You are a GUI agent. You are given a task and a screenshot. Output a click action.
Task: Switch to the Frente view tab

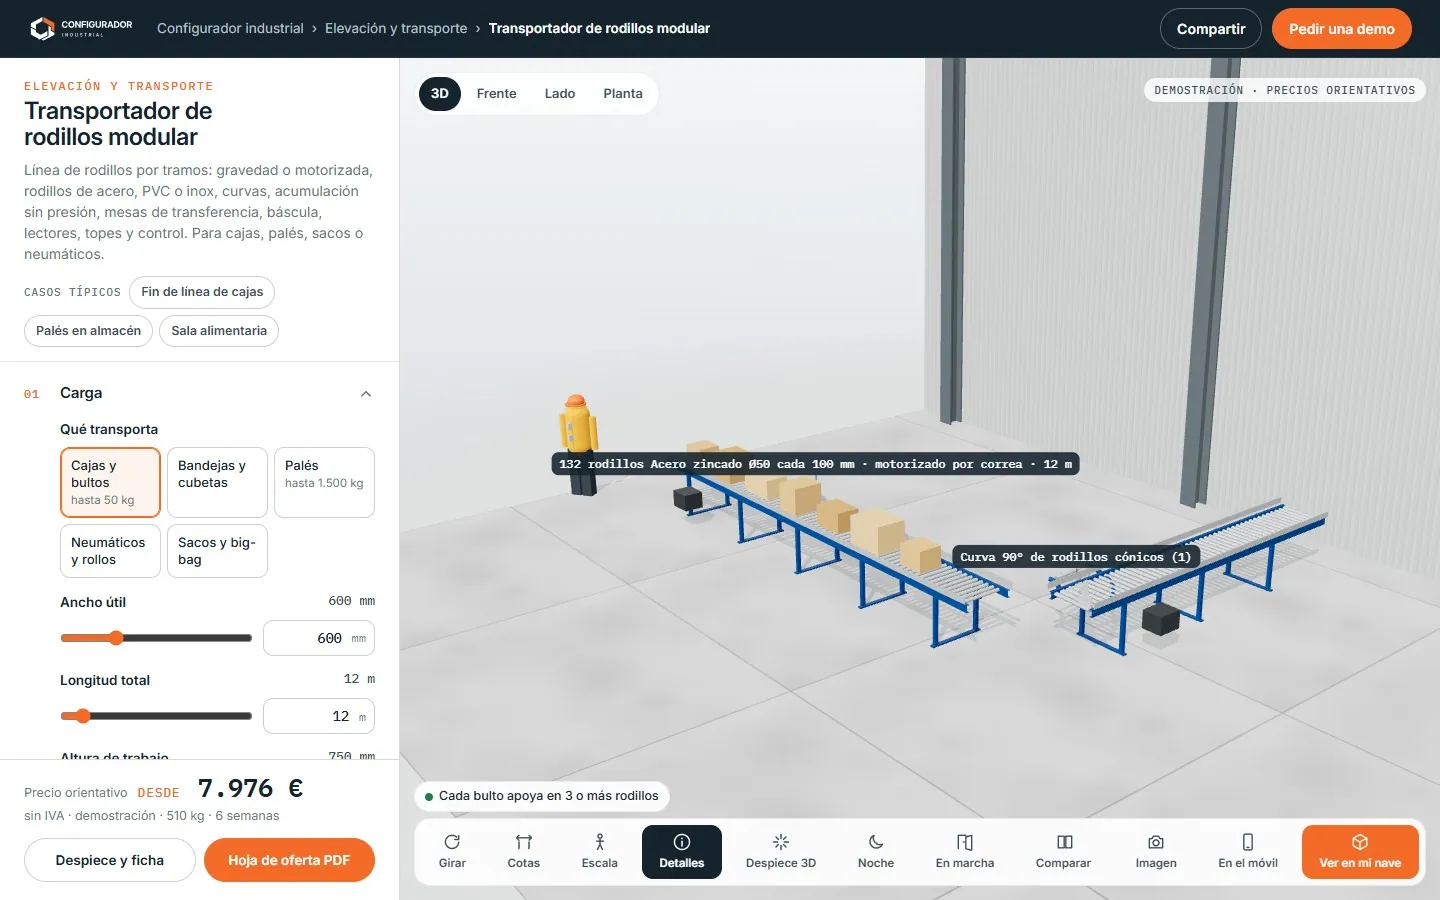click(x=497, y=94)
